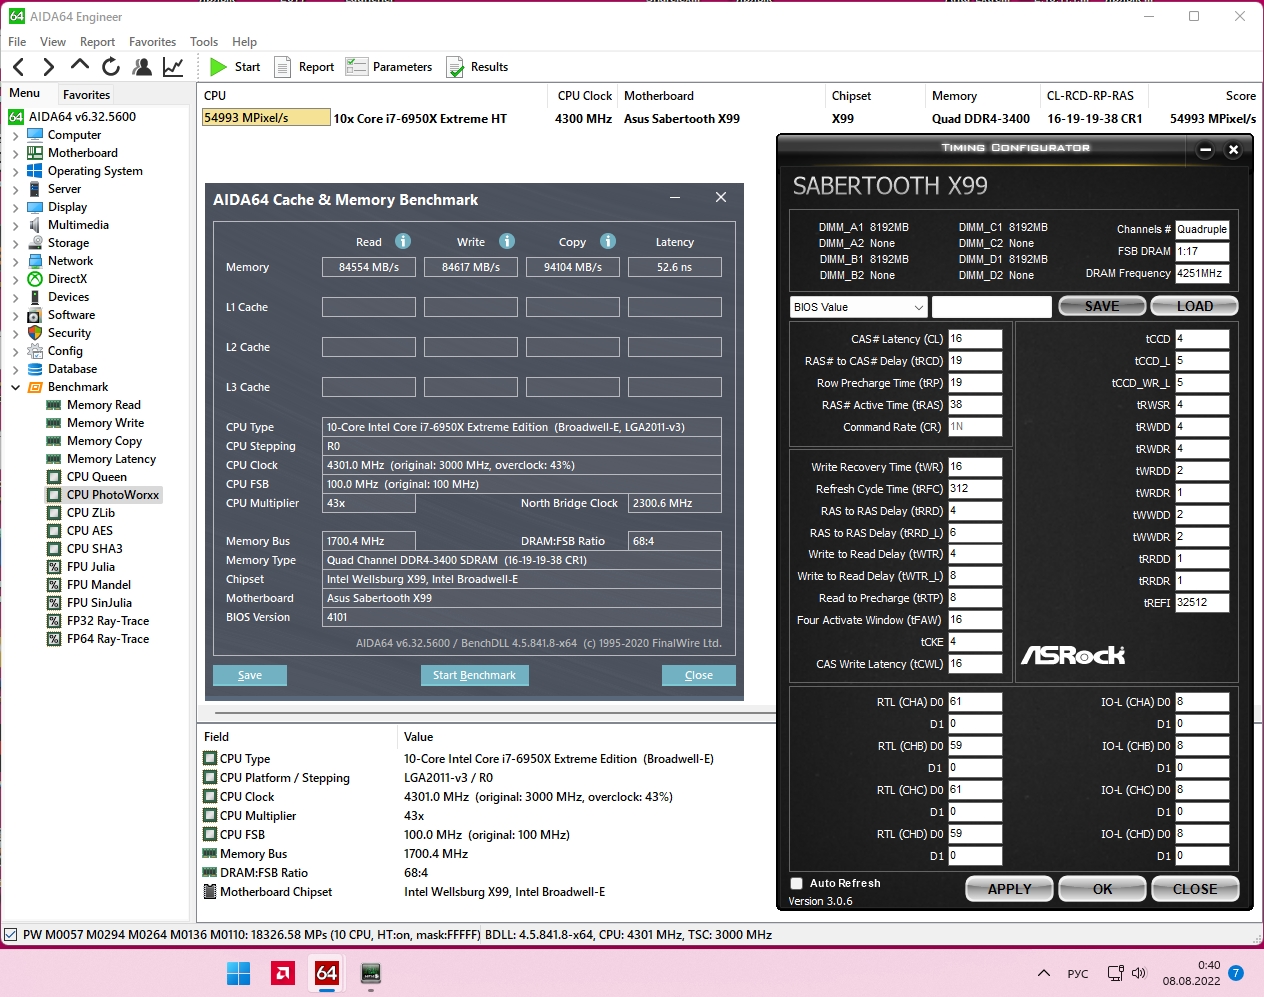Screen dimensions: 1264x997
Task: Select the Memory Read benchmark
Action: 103,405
